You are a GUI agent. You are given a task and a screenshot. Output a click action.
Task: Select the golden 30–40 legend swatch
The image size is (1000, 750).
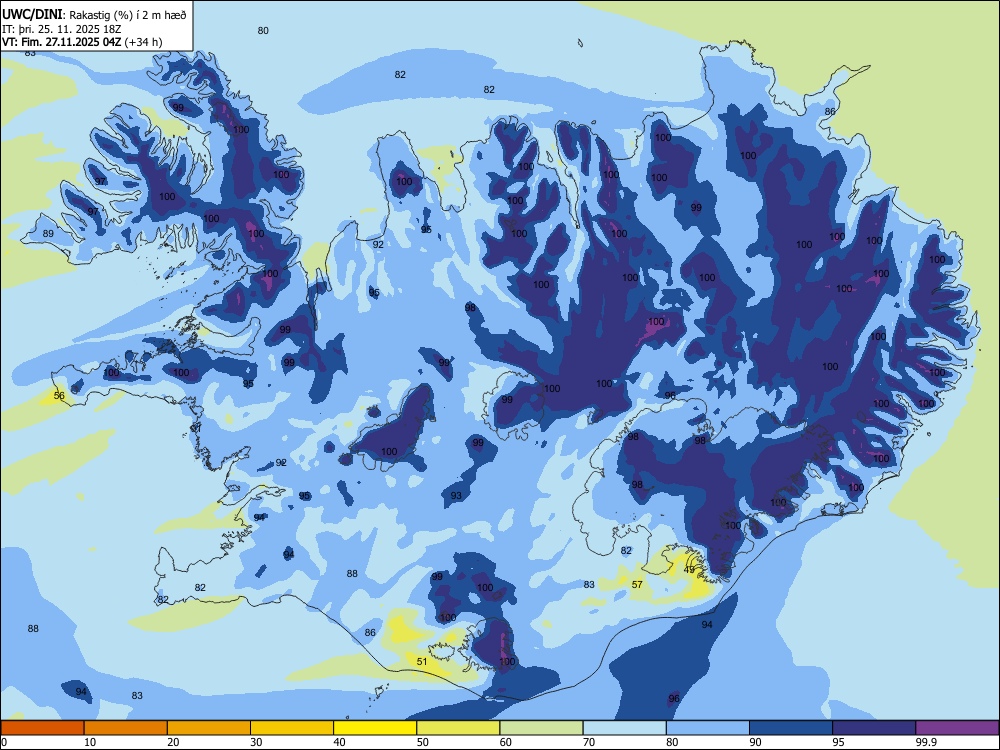pyautogui.click(x=292, y=728)
